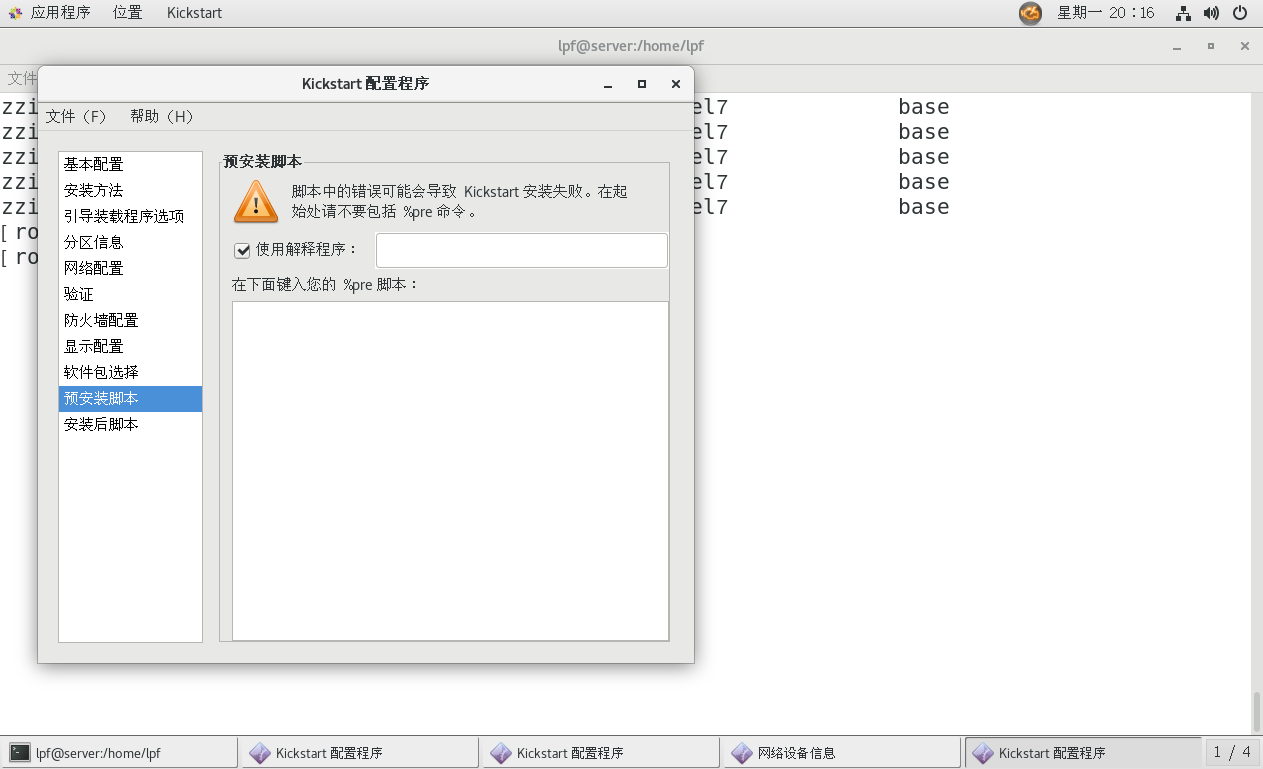
Task: Click the 文件 menu of the terminal window
Action: click(22, 78)
